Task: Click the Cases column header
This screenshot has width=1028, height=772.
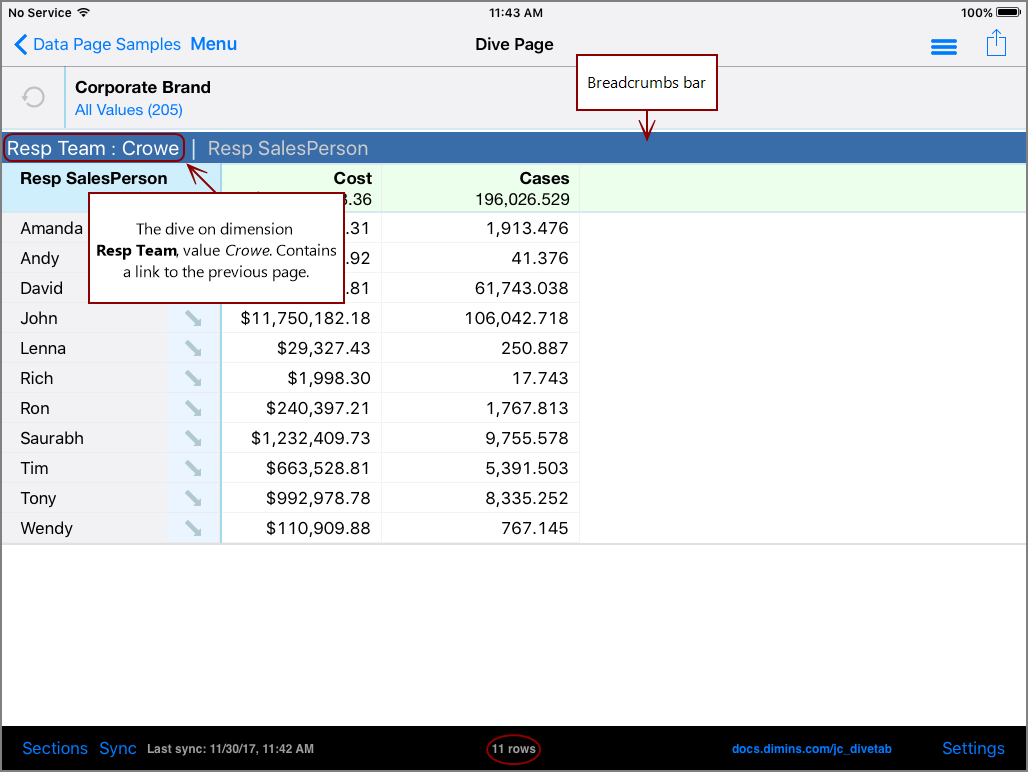Action: pos(543,178)
